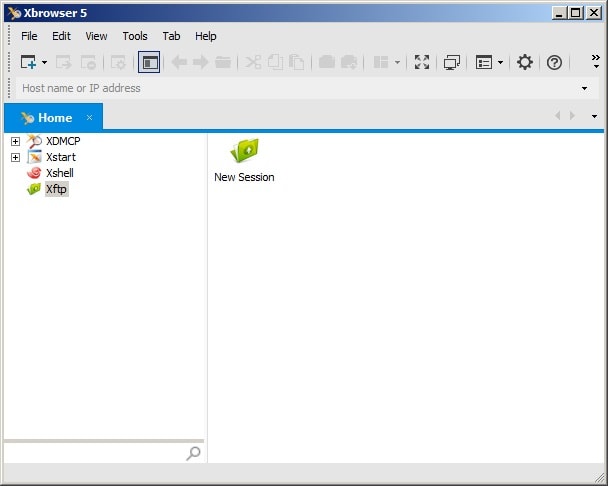This screenshot has width=608, height=486.
Task: Click the disabled disconnect session icon
Action: pos(88,62)
